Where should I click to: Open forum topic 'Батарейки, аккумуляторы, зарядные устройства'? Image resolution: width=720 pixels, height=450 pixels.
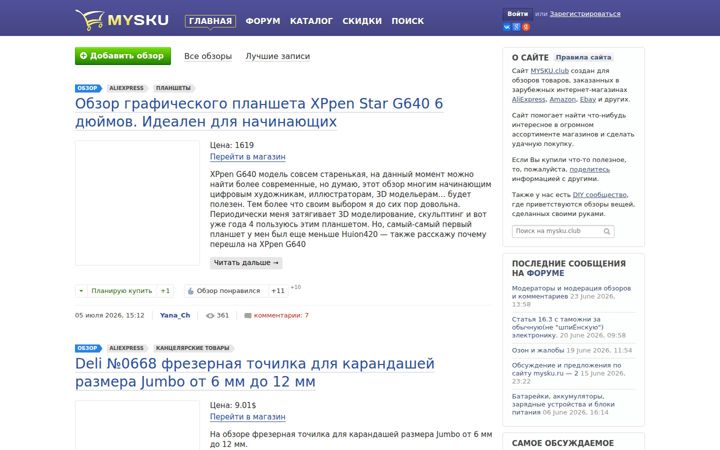coord(563,404)
